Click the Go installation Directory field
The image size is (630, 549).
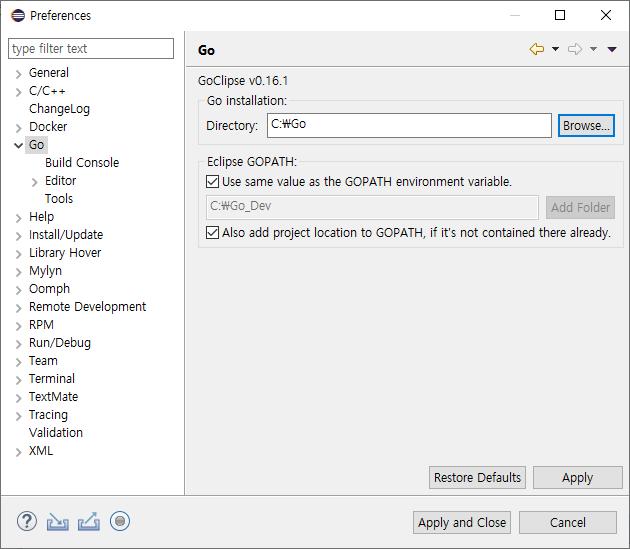pos(409,125)
